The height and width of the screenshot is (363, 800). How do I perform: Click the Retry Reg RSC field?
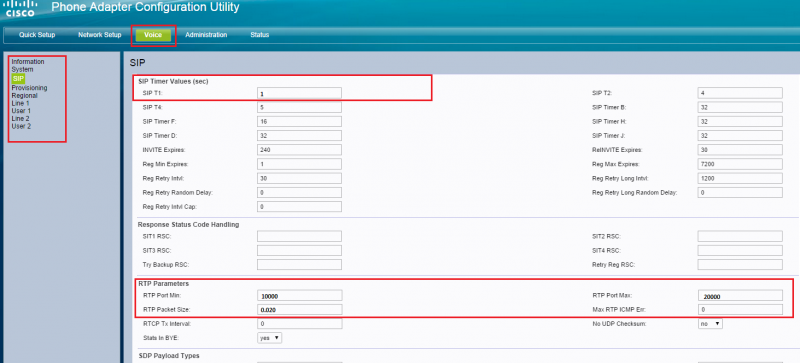[x=740, y=264]
